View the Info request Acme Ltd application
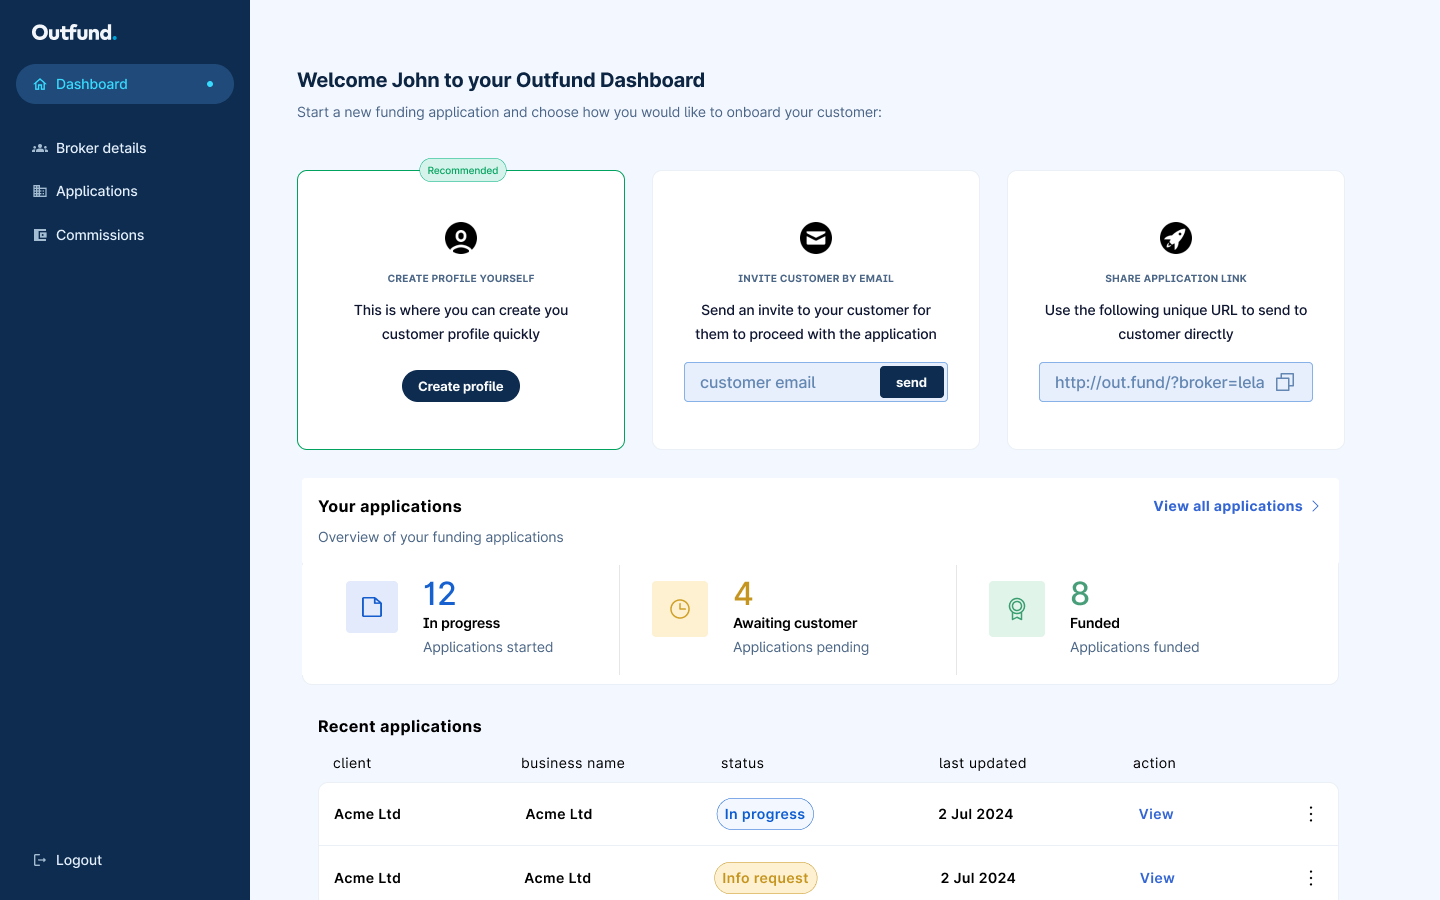This screenshot has width=1440, height=900. (x=1157, y=878)
